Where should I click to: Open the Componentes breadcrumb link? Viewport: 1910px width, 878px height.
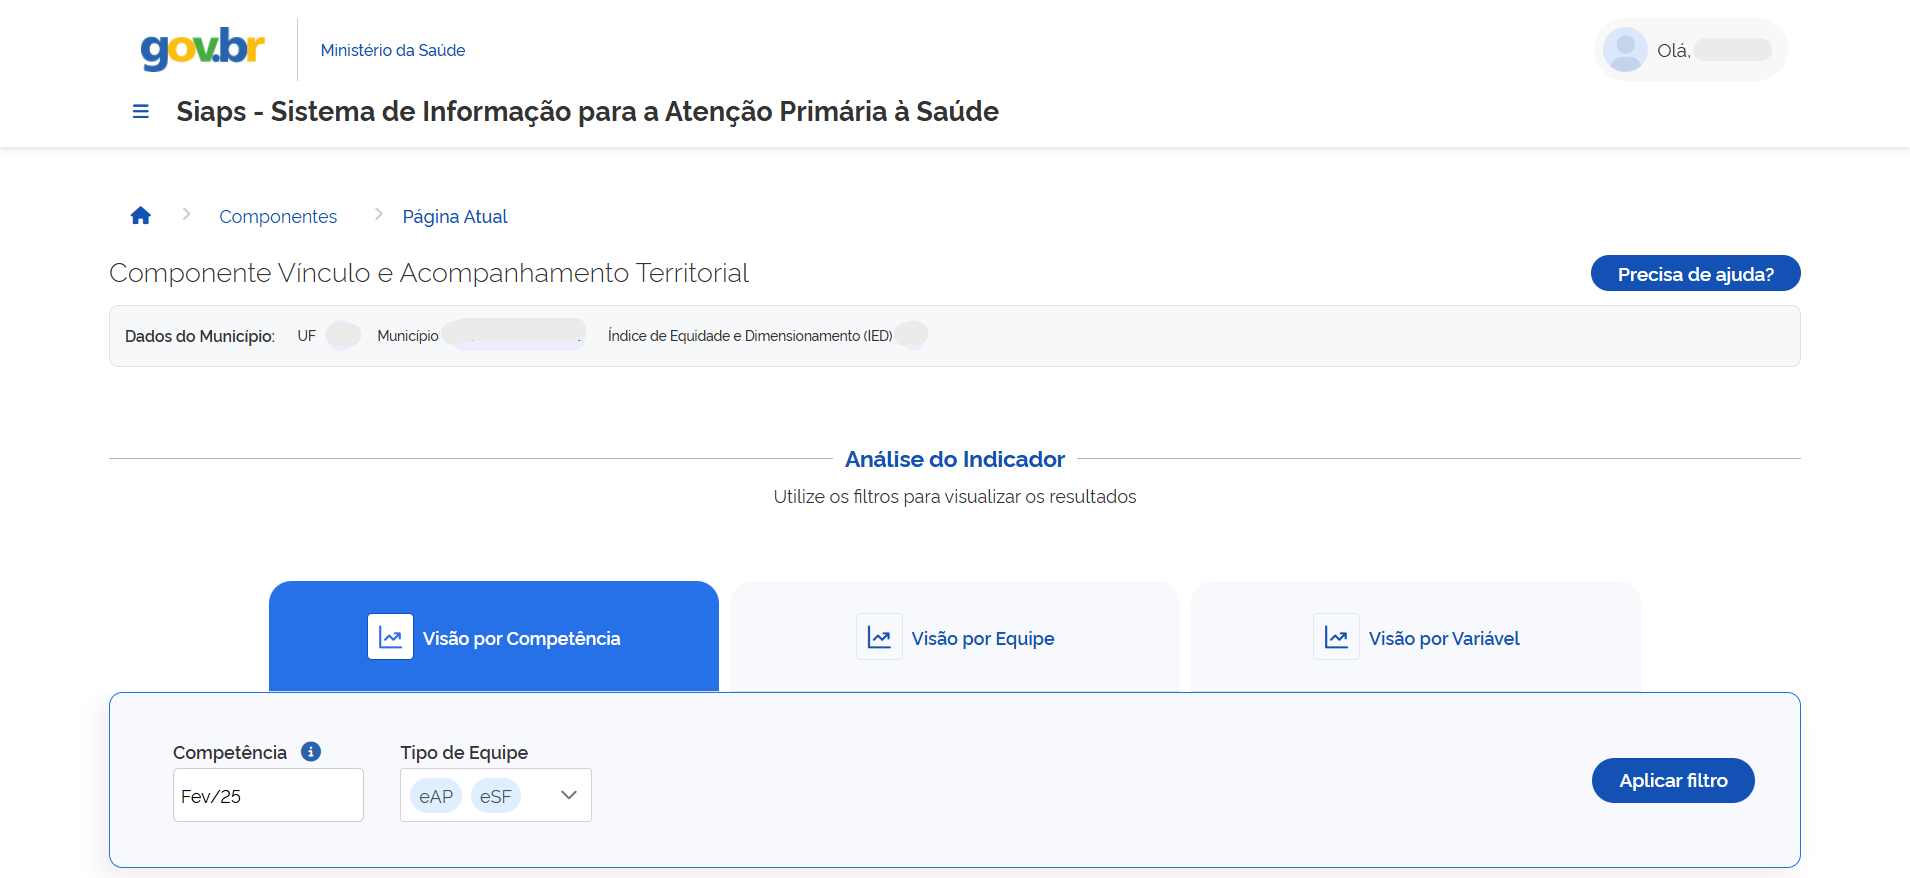278,217
